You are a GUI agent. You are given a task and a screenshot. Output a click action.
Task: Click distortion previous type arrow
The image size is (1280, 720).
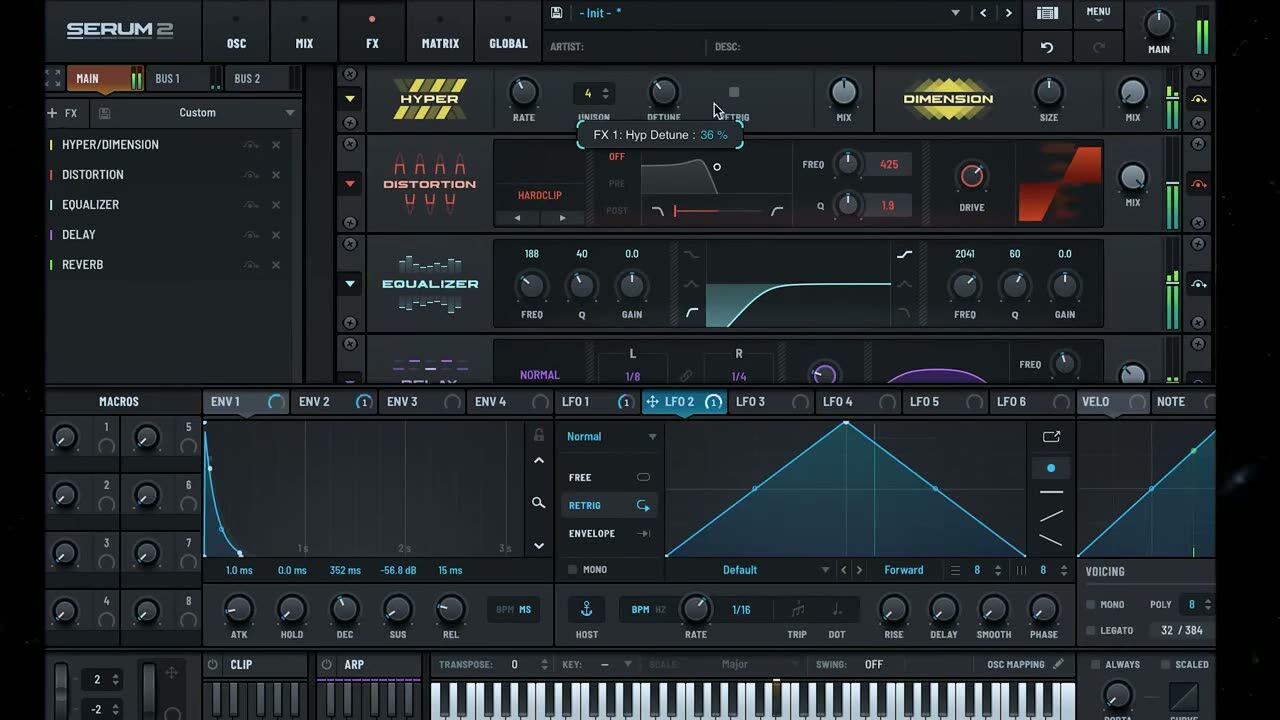click(x=518, y=218)
